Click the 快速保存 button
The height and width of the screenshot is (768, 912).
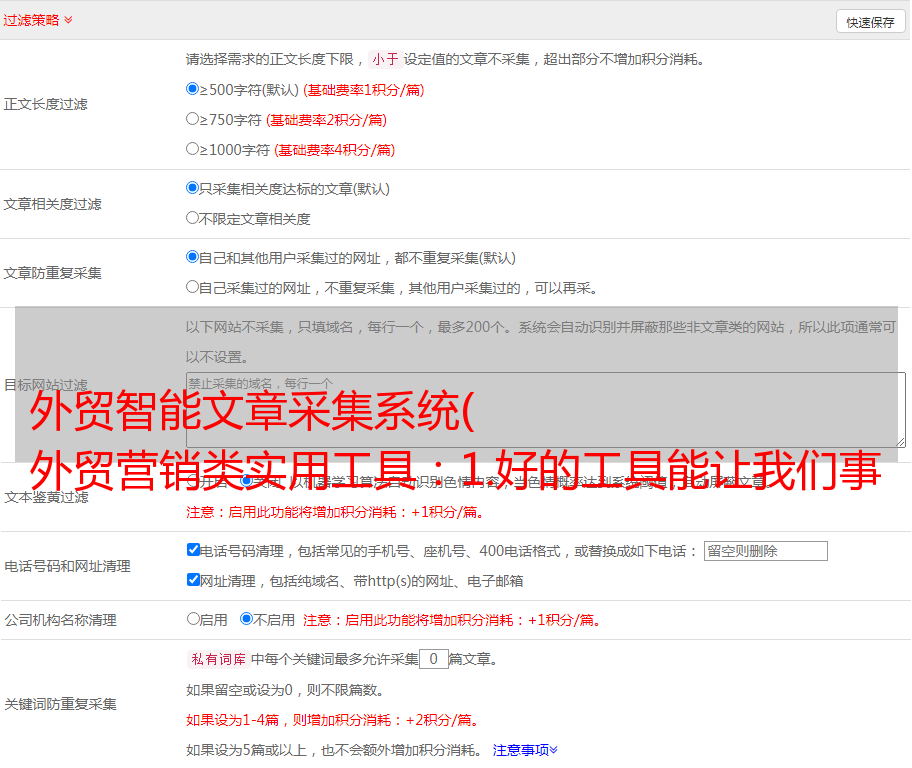(x=870, y=22)
